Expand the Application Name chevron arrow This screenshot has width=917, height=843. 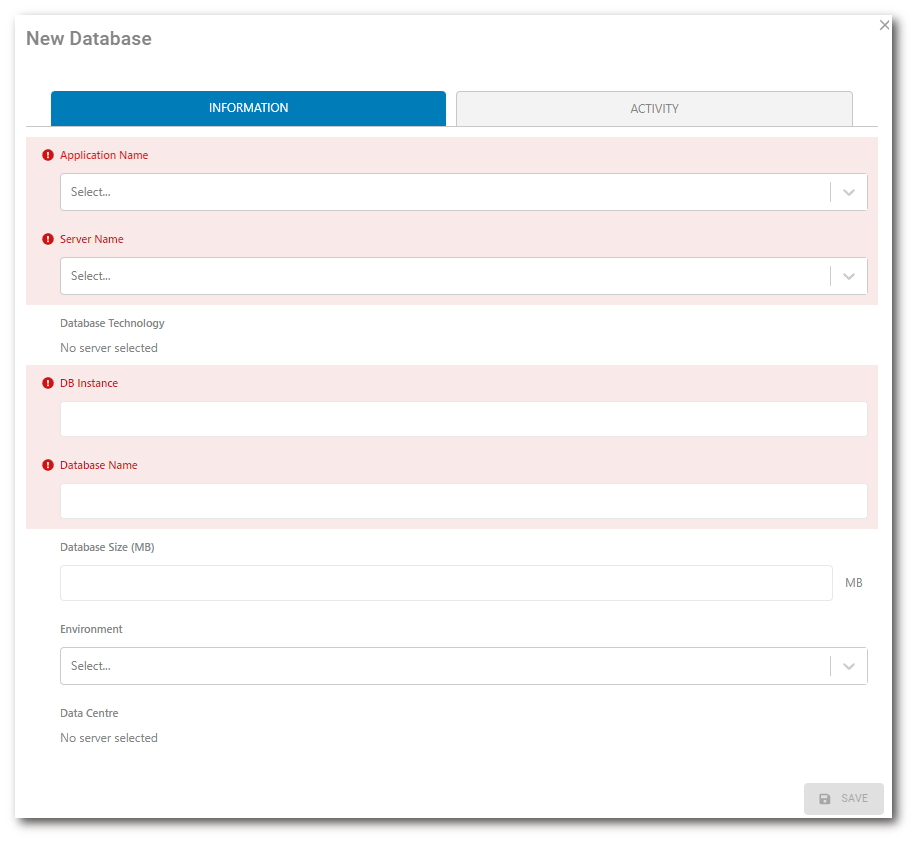[x=849, y=192]
